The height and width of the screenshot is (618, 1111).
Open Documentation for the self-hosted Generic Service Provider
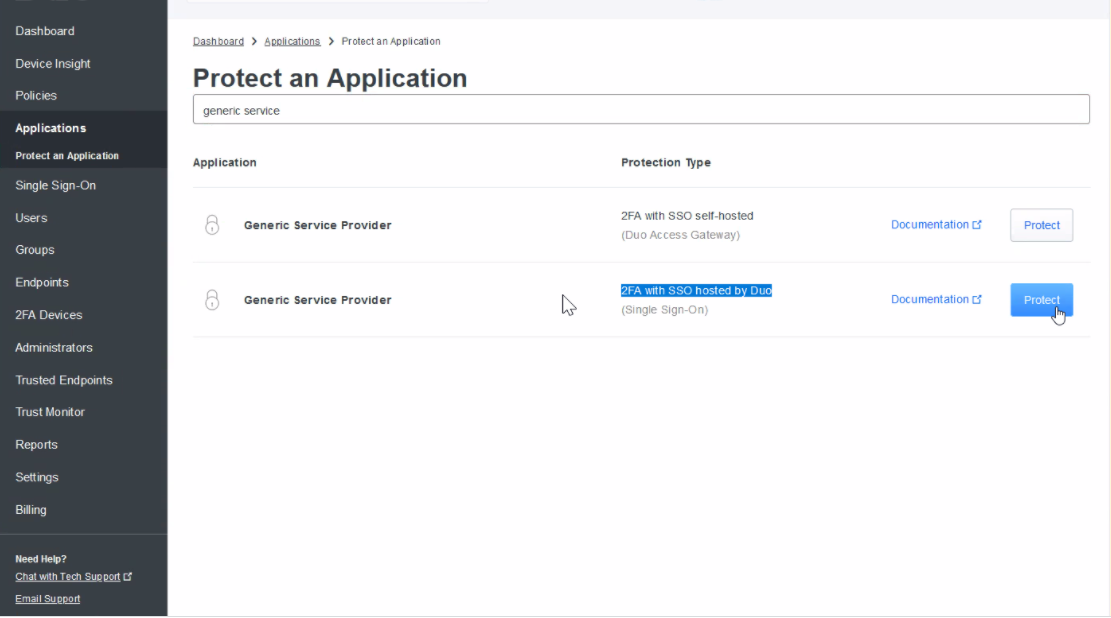click(935, 225)
